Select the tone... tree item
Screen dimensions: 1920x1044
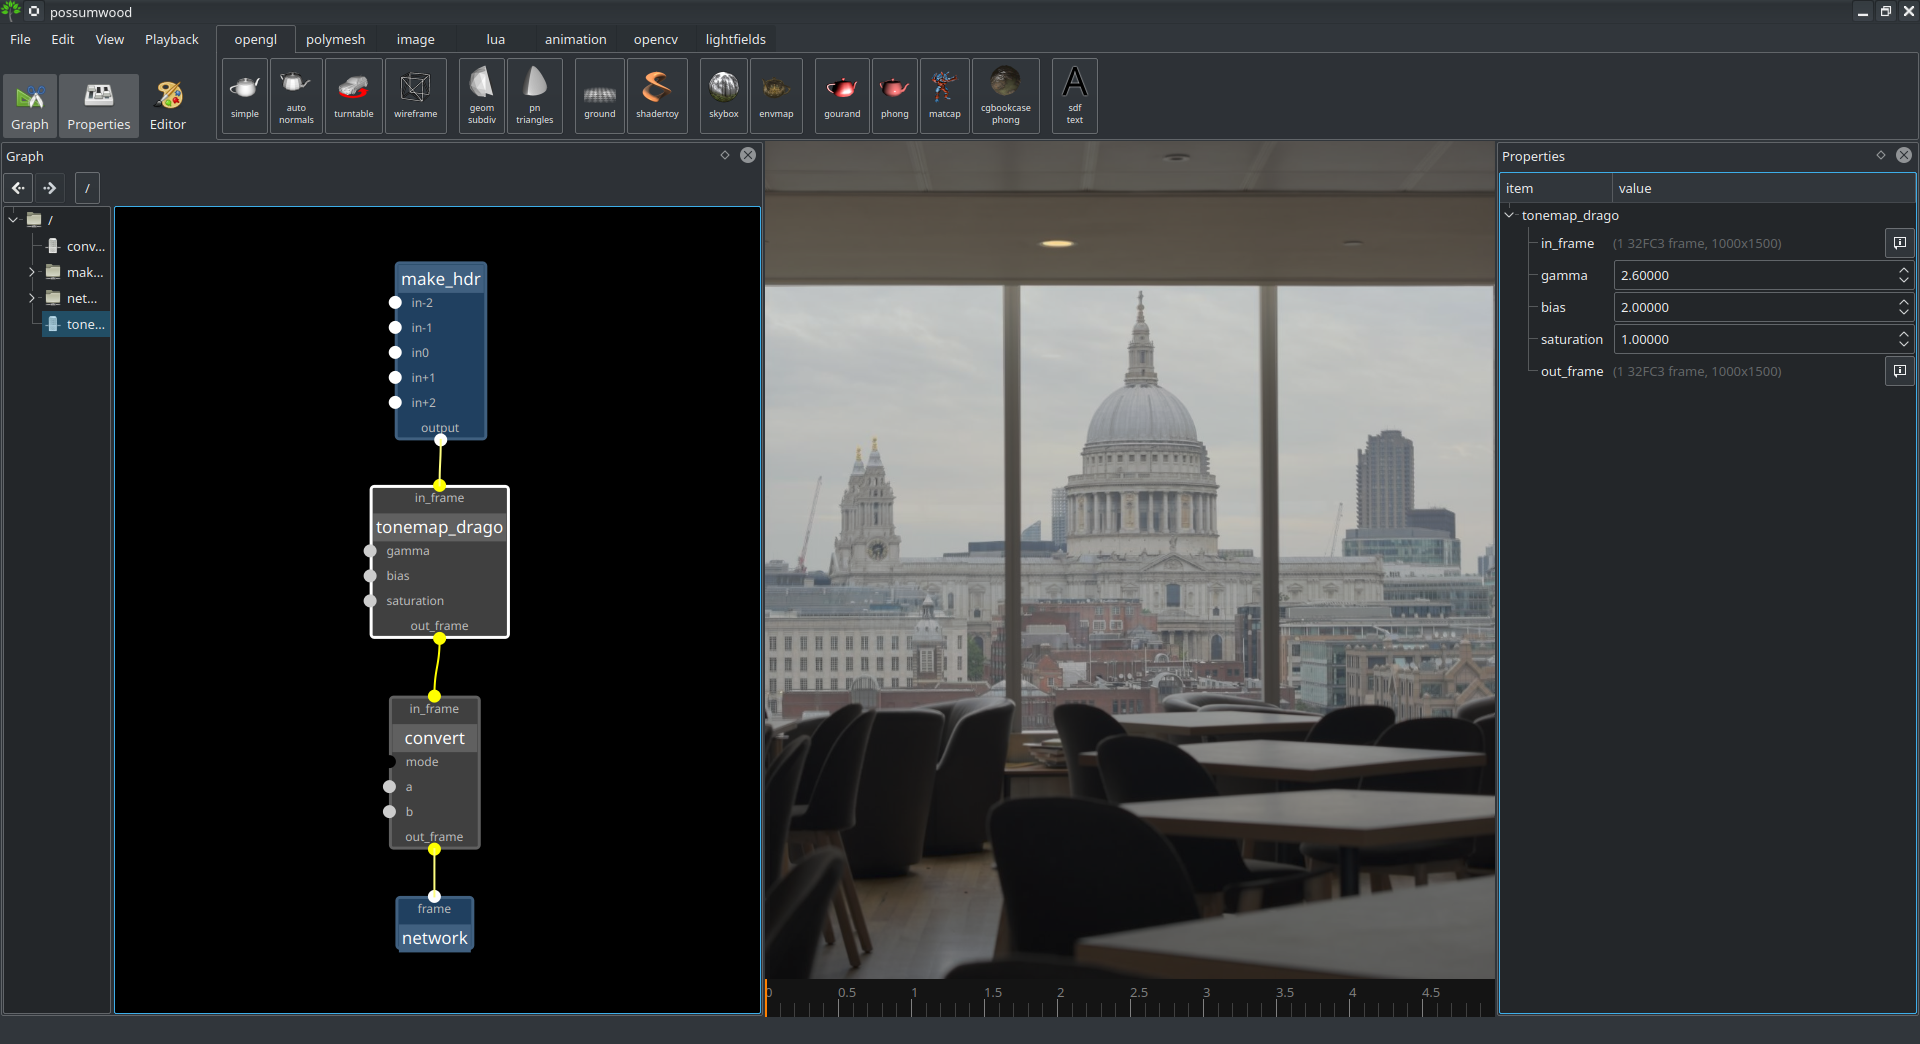tap(76, 324)
